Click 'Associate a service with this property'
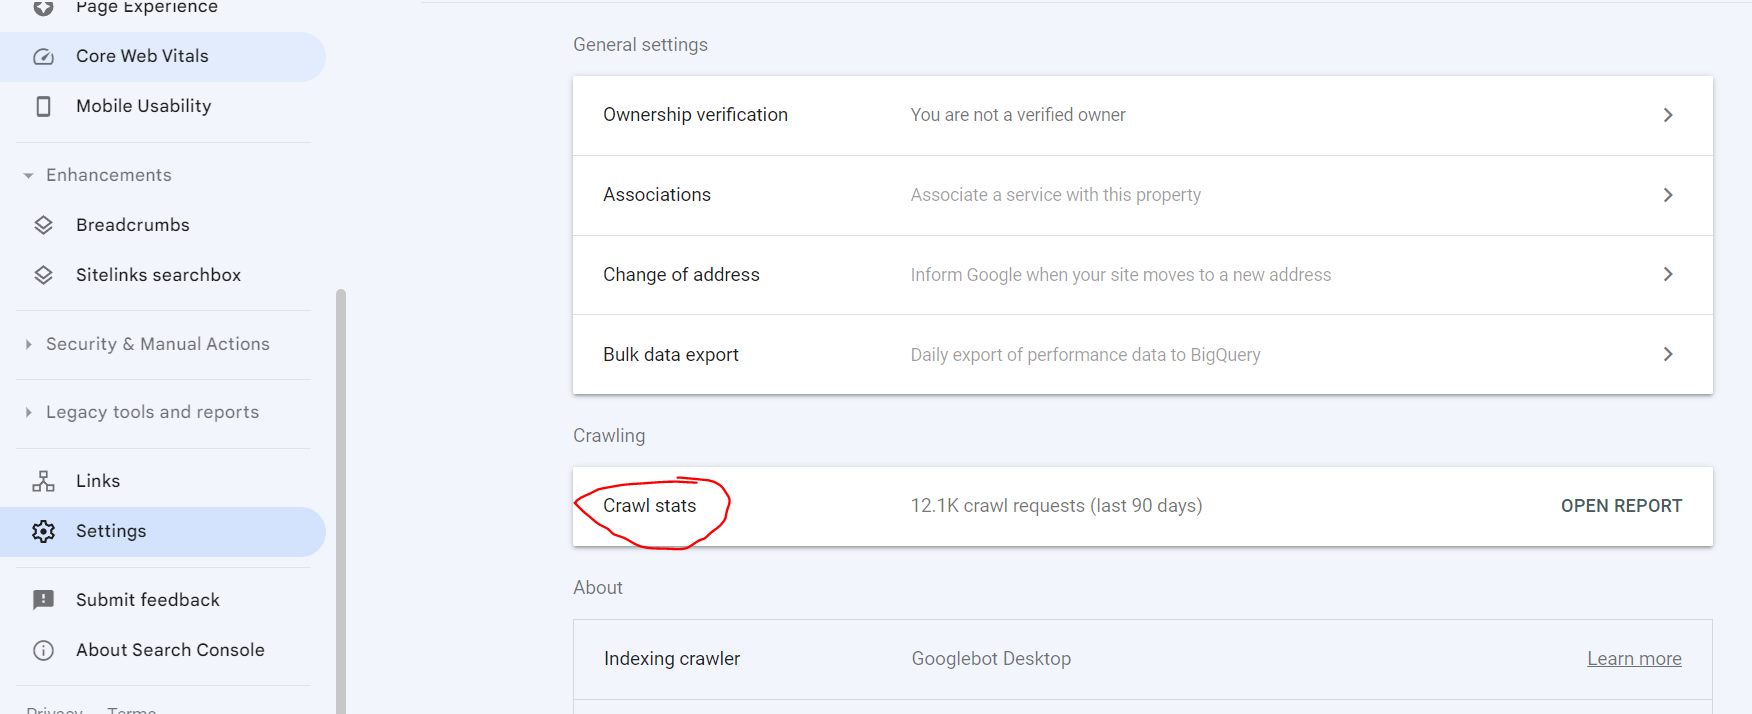The height and width of the screenshot is (714, 1752). coord(1055,195)
